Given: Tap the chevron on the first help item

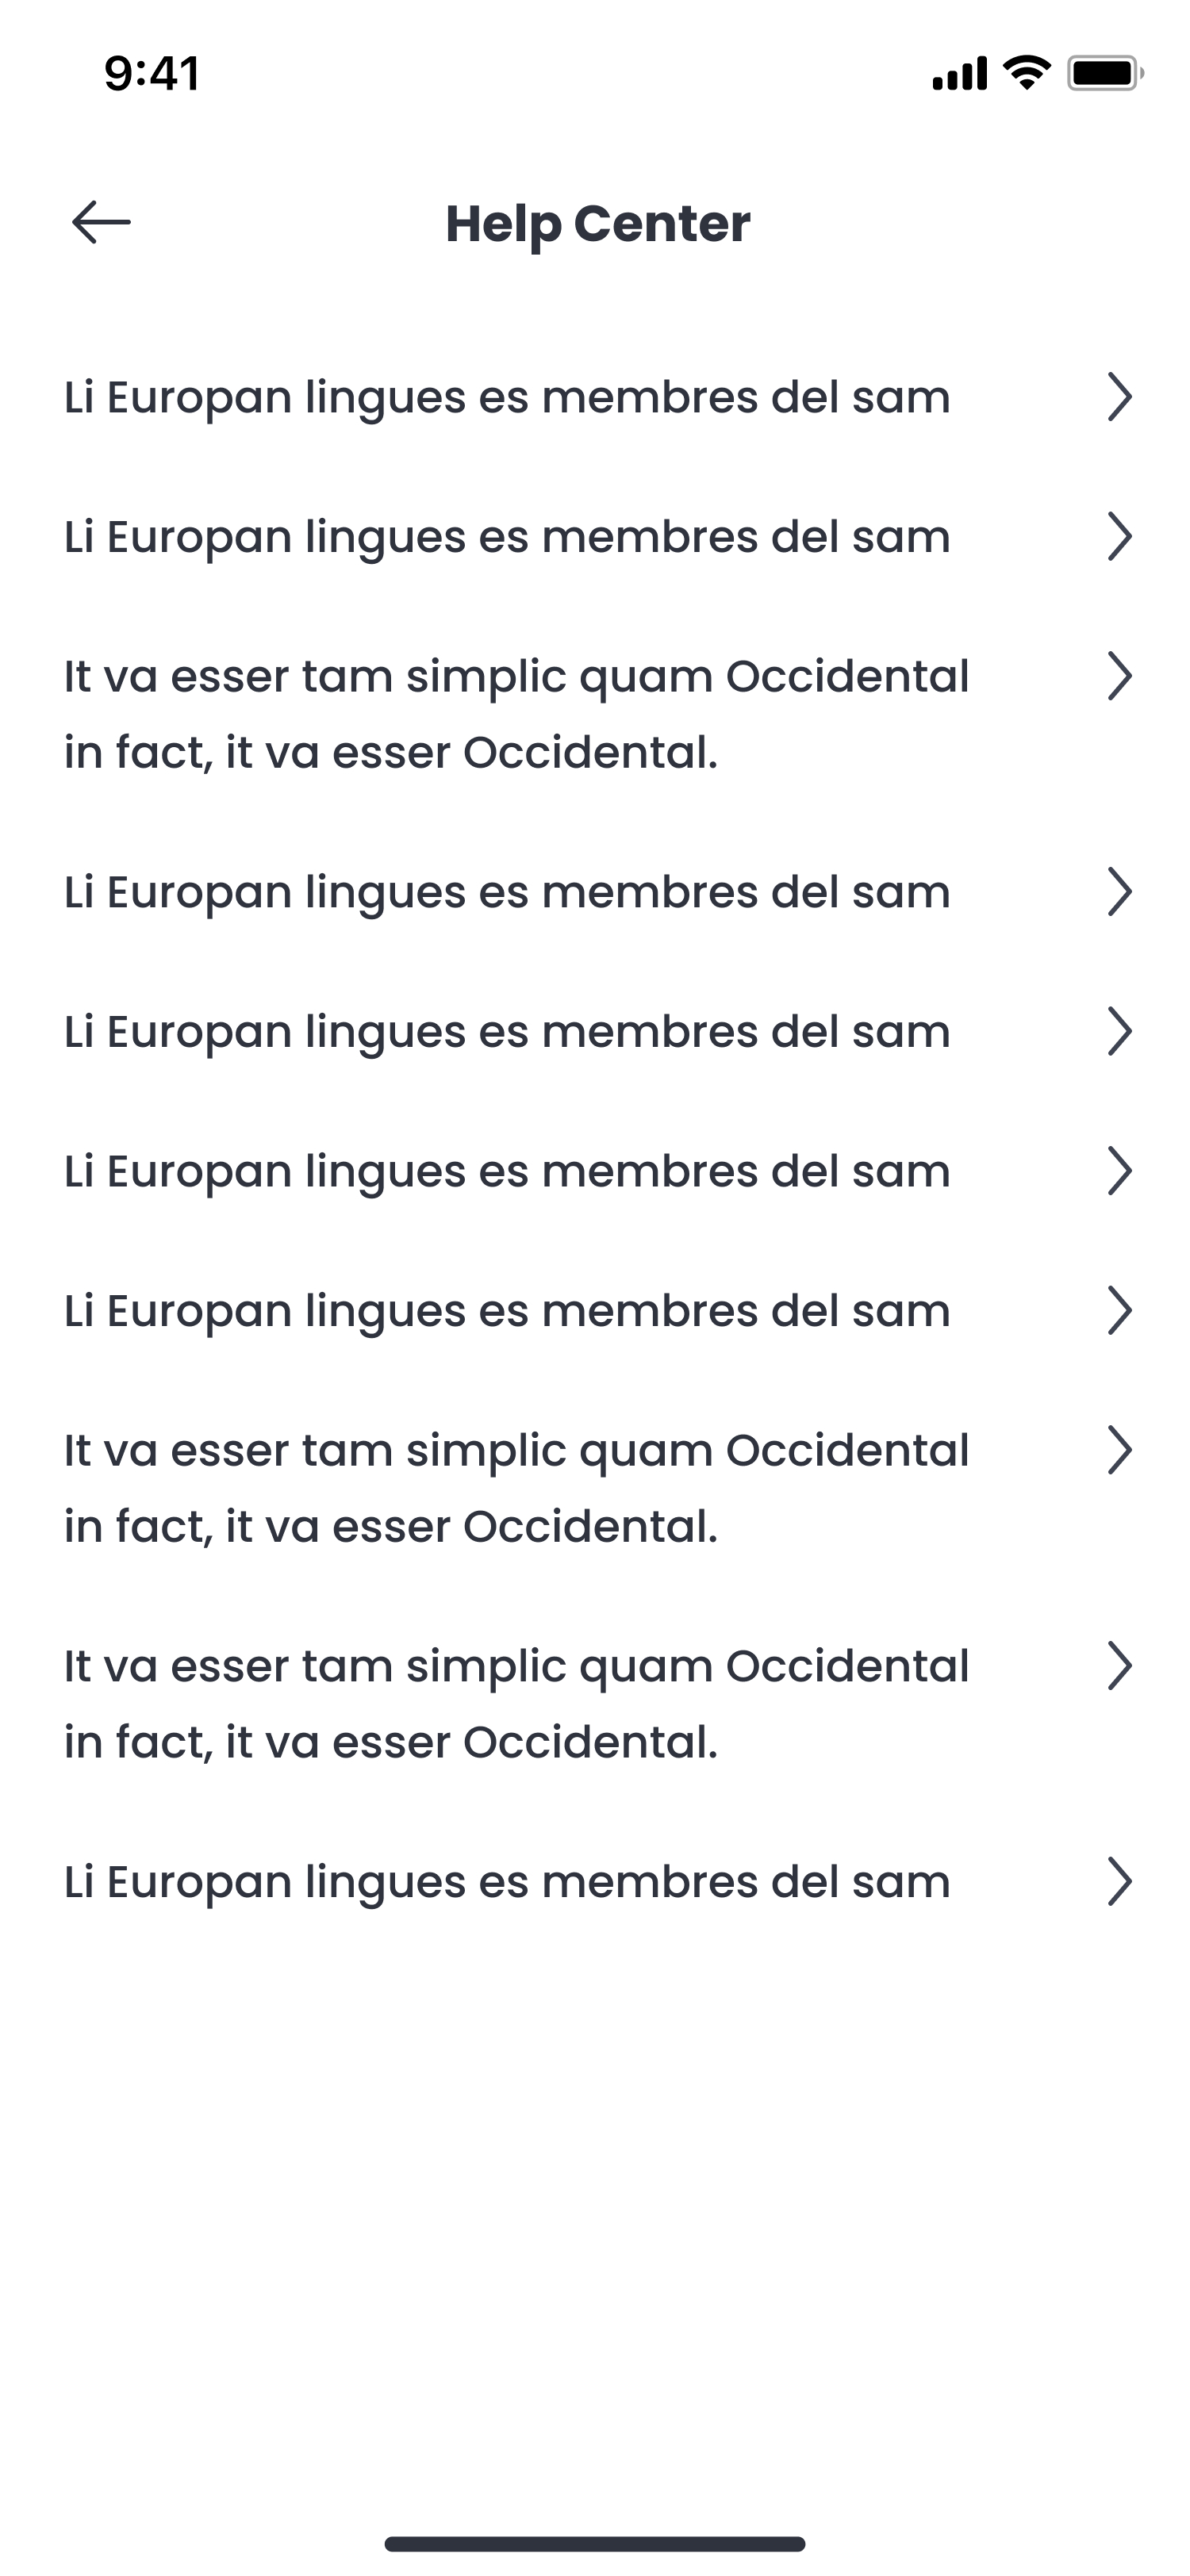Looking at the screenshot, I should click(1119, 397).
